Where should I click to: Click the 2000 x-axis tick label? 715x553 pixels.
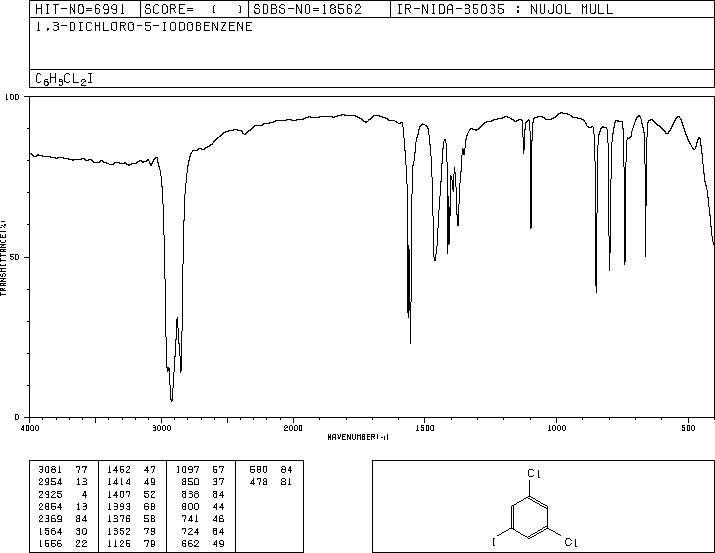(293, 428)
